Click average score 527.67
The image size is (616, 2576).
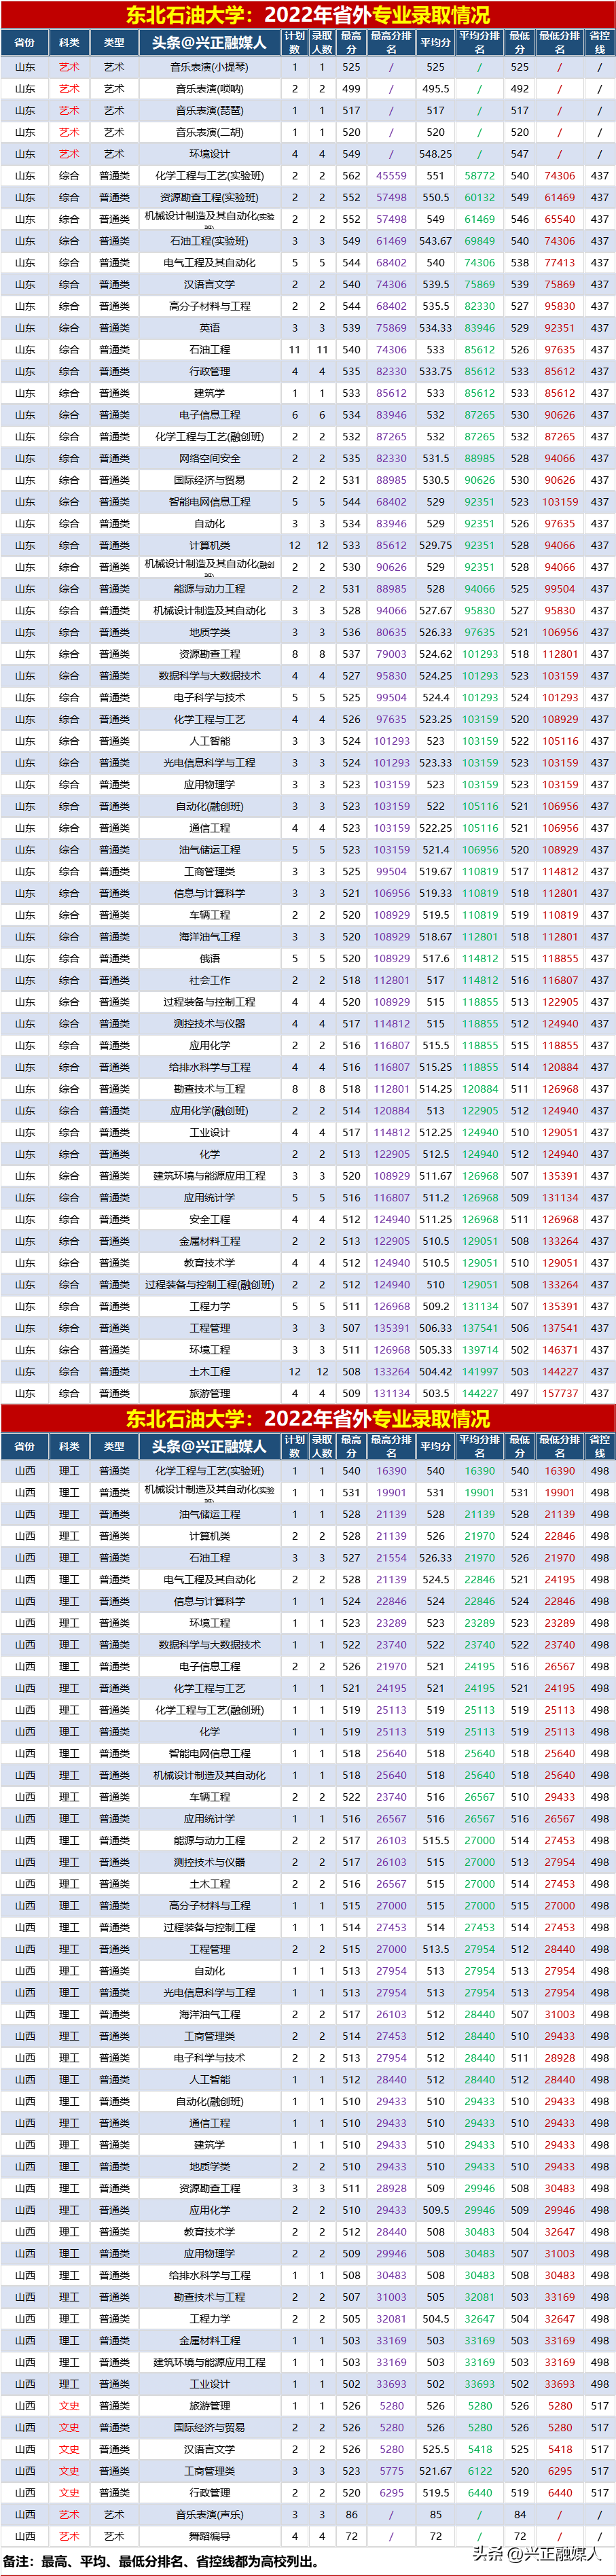[x=435, y=611]
